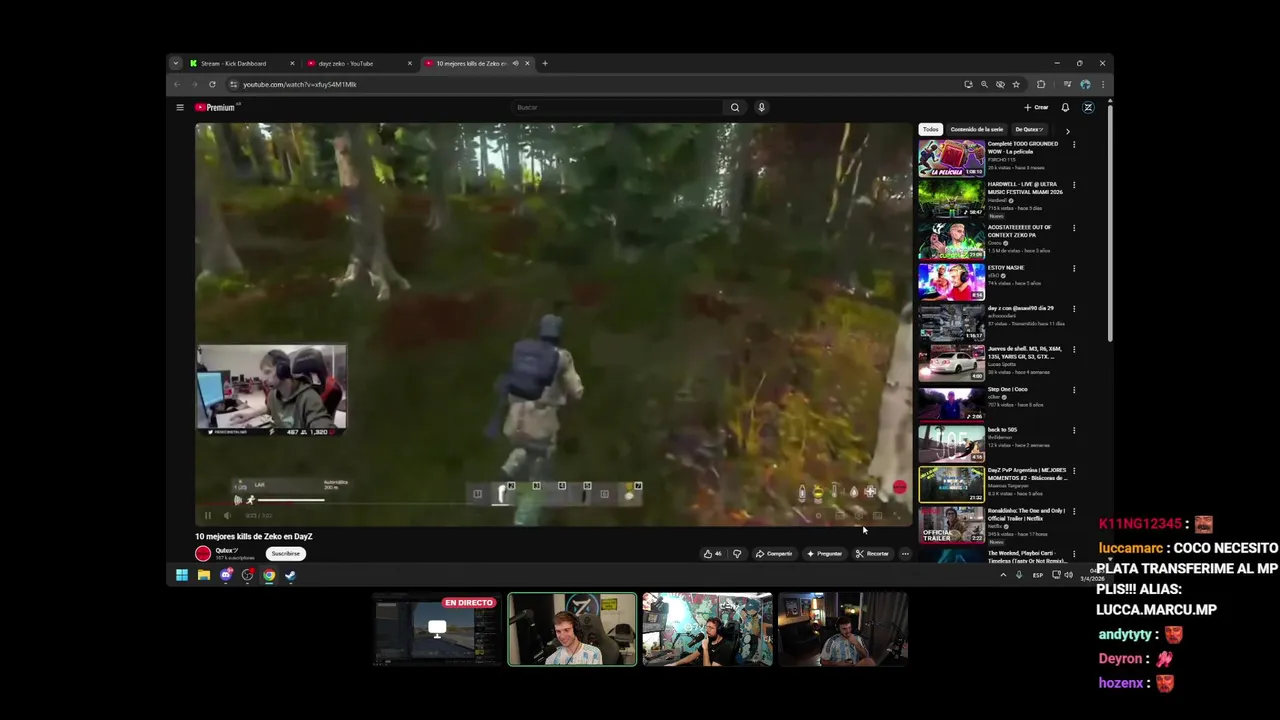Open options menu for Step One | Coco video
This screenshot has width=1280, height=720.
coord(1074,390)
